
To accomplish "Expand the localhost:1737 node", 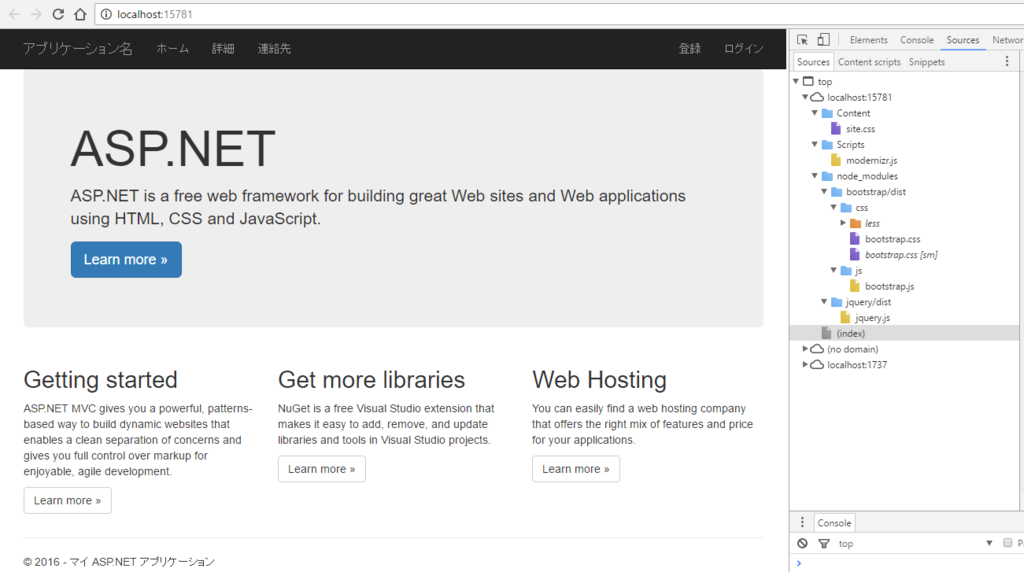I will click(x=805, y=364).
